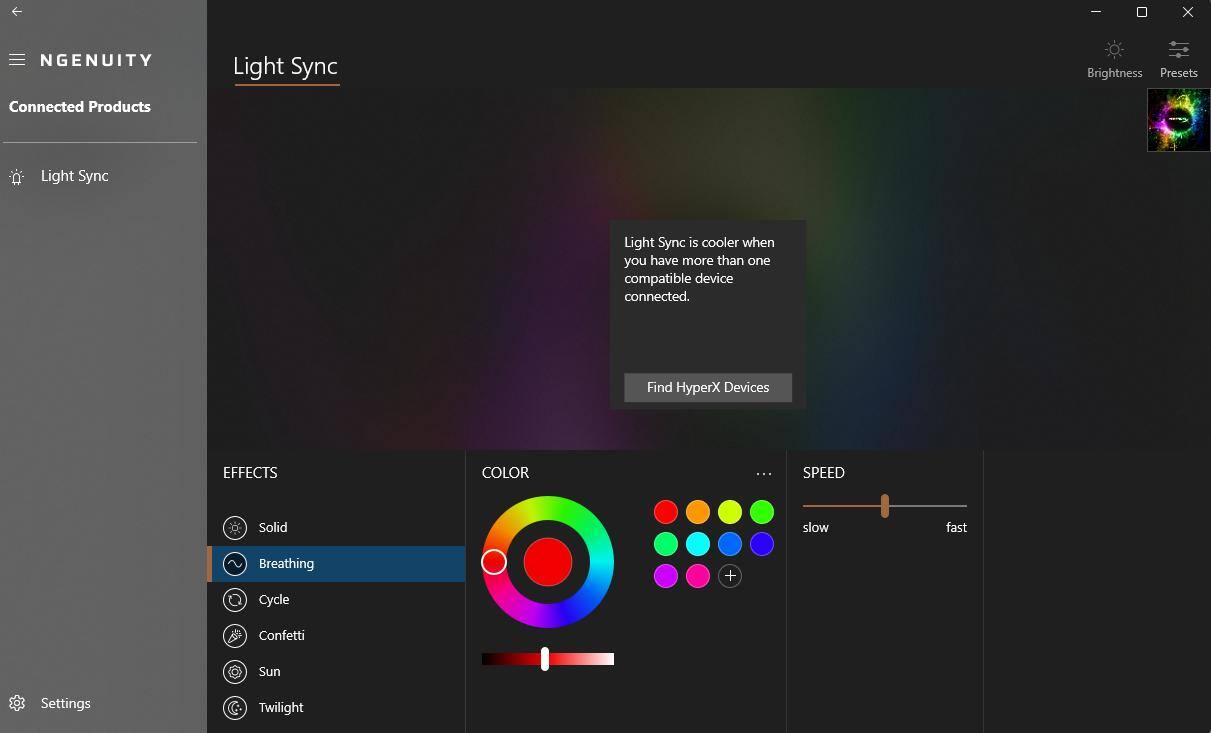Screen dimensions: 1211x733
Task: Click the back arrow icon
Action: [x=17, y=12]
